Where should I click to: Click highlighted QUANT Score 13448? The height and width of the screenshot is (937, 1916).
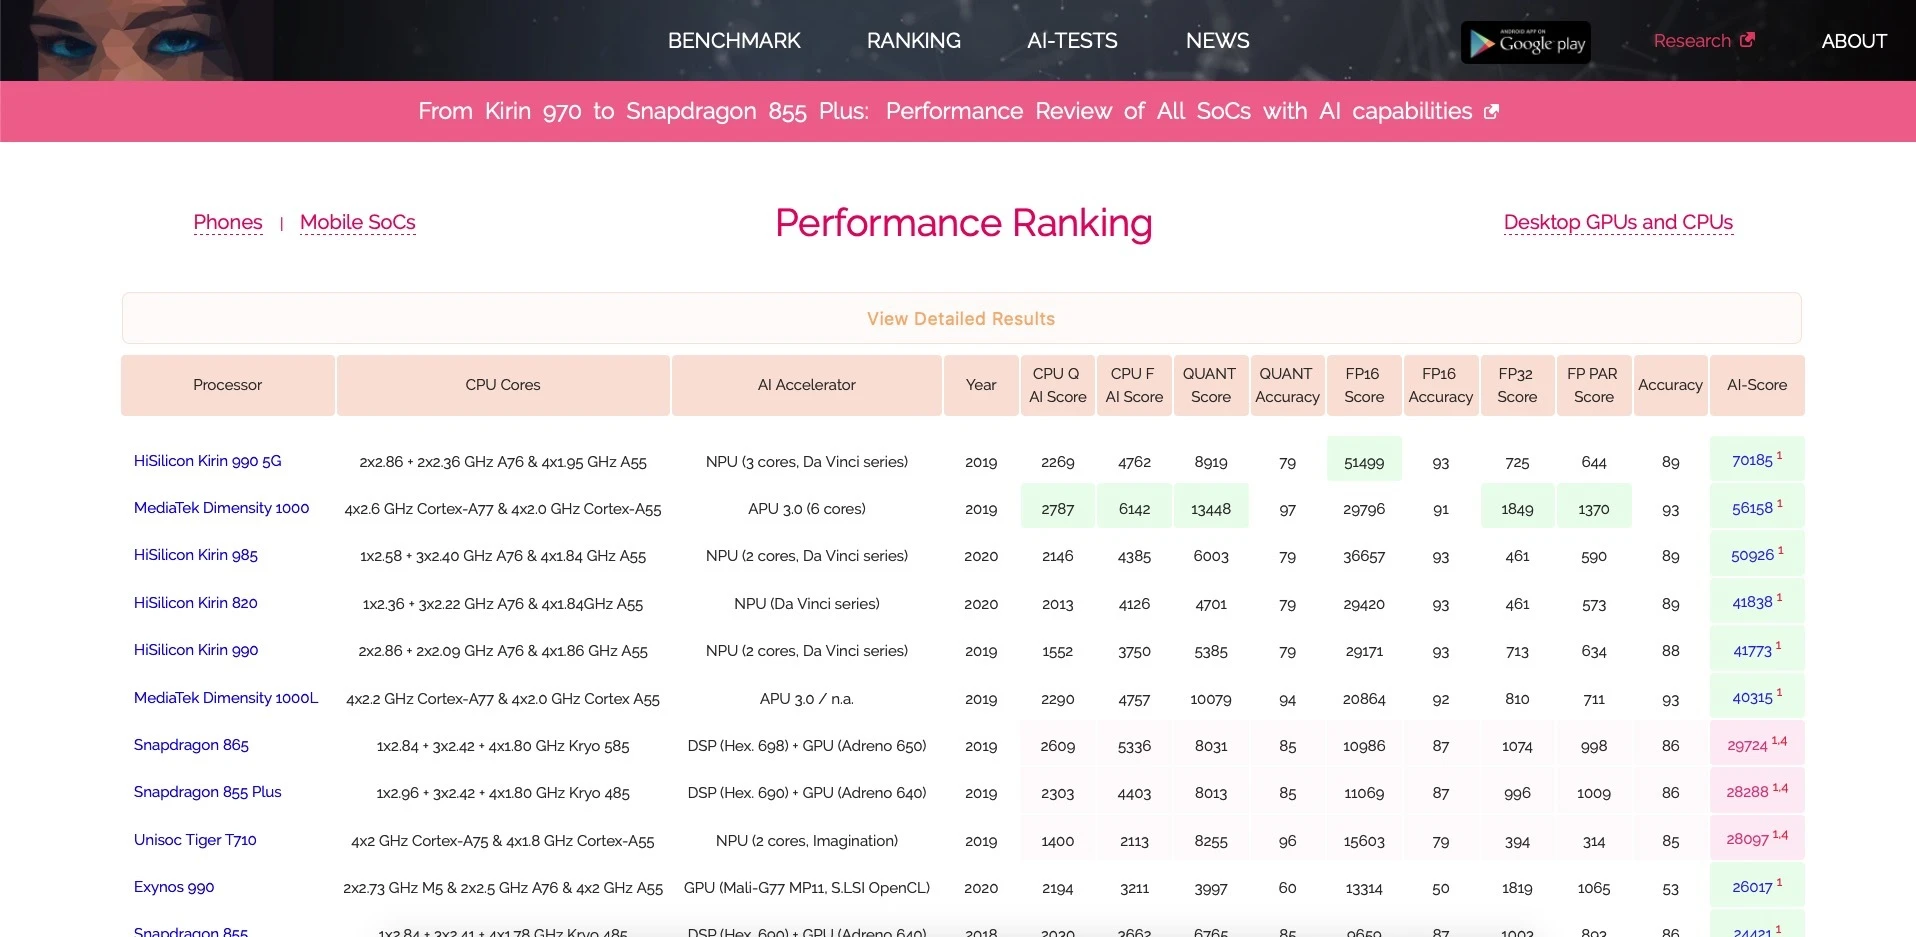pos(1210,508)
